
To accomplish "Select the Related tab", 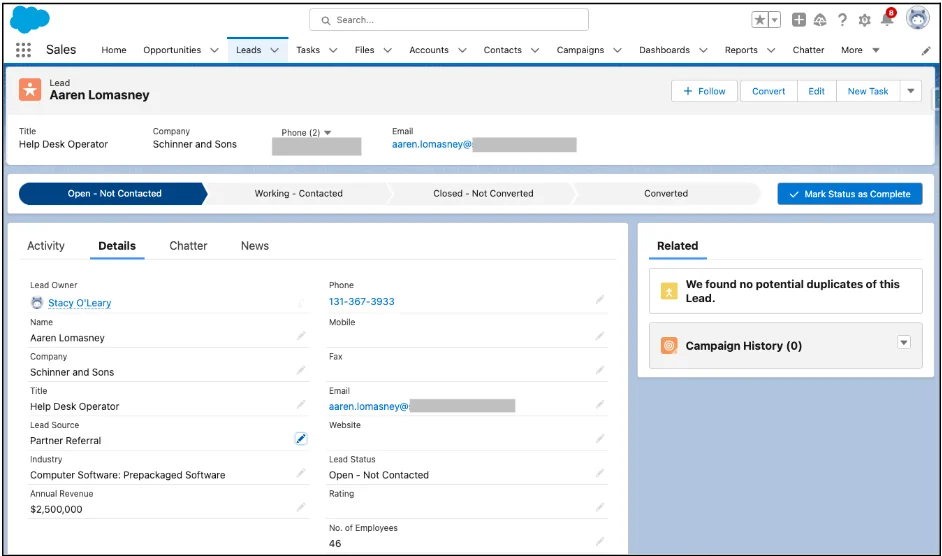I will tap(677, 246).
